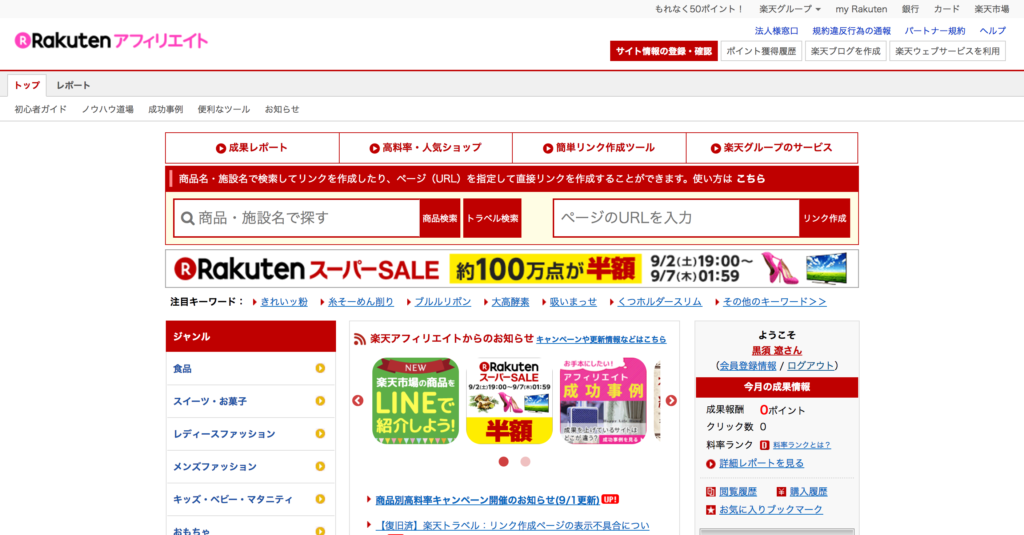Click the 閲覧履歴 icon
This screenshot has width=1024, height=535.
[711, 492]
